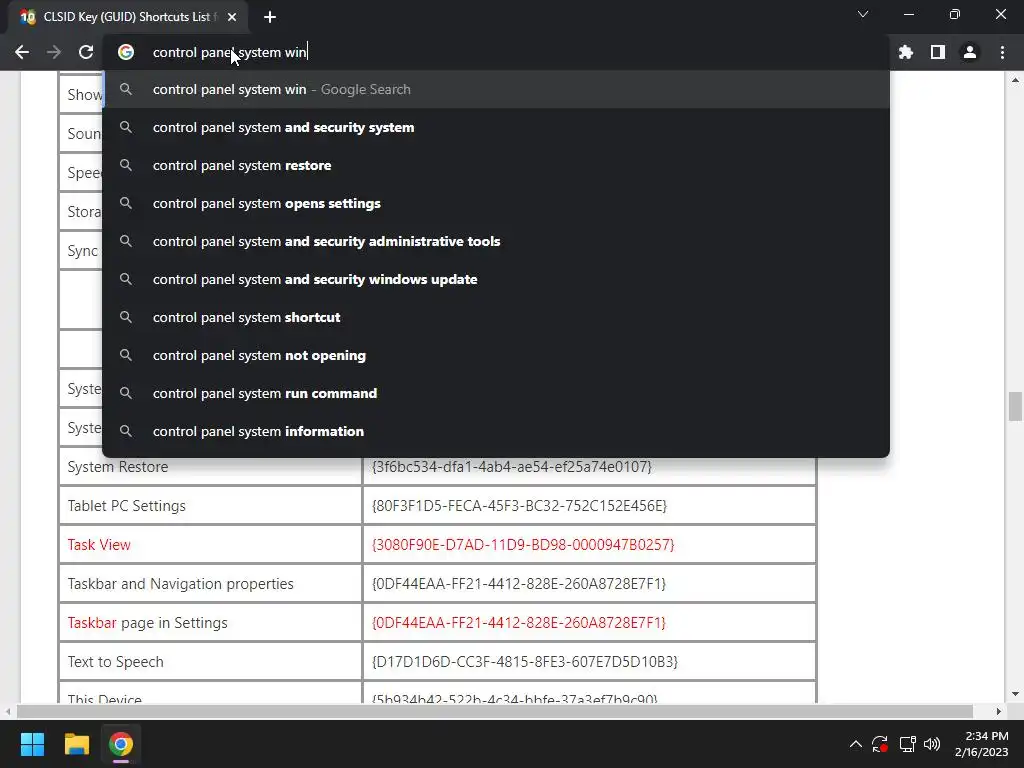Screen dimensions: 1024x768
Task: Click the red 'Task View' entry
Action: [x=99, y=545]
